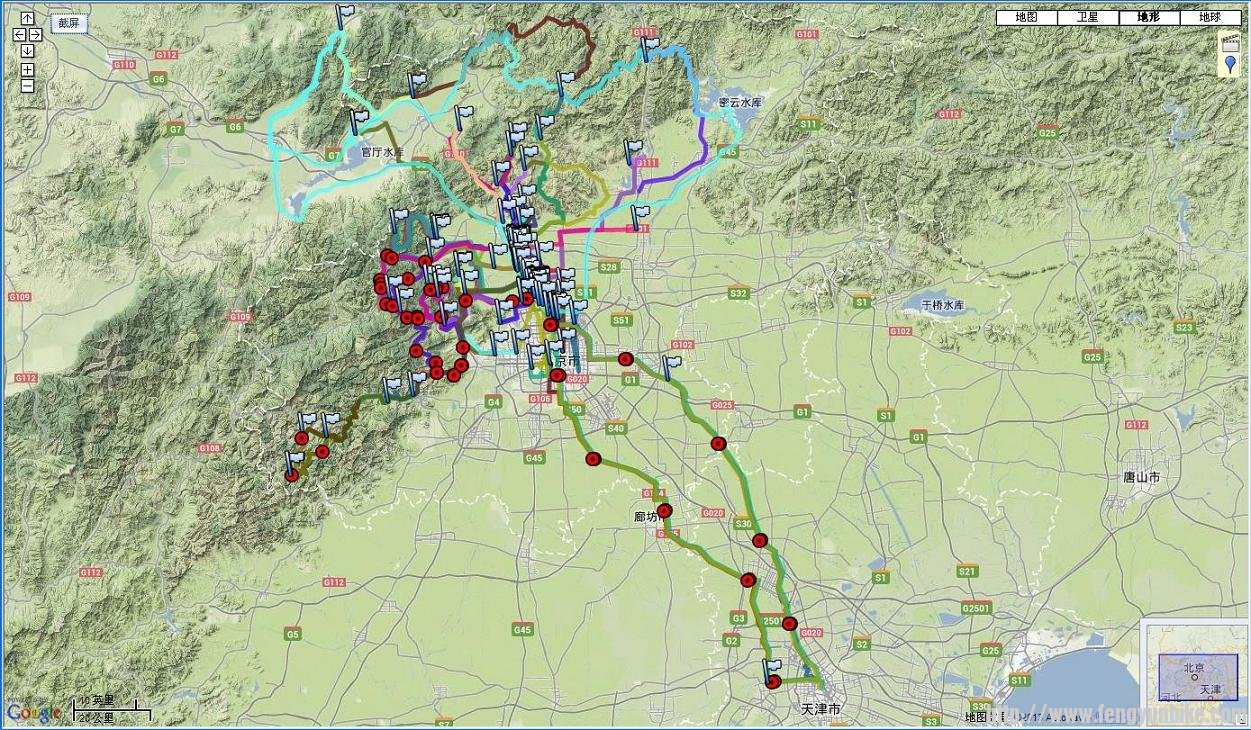Pan the map left with the arrow
This screenshot has height=730, width=1251.
click(x=19, y=35)
